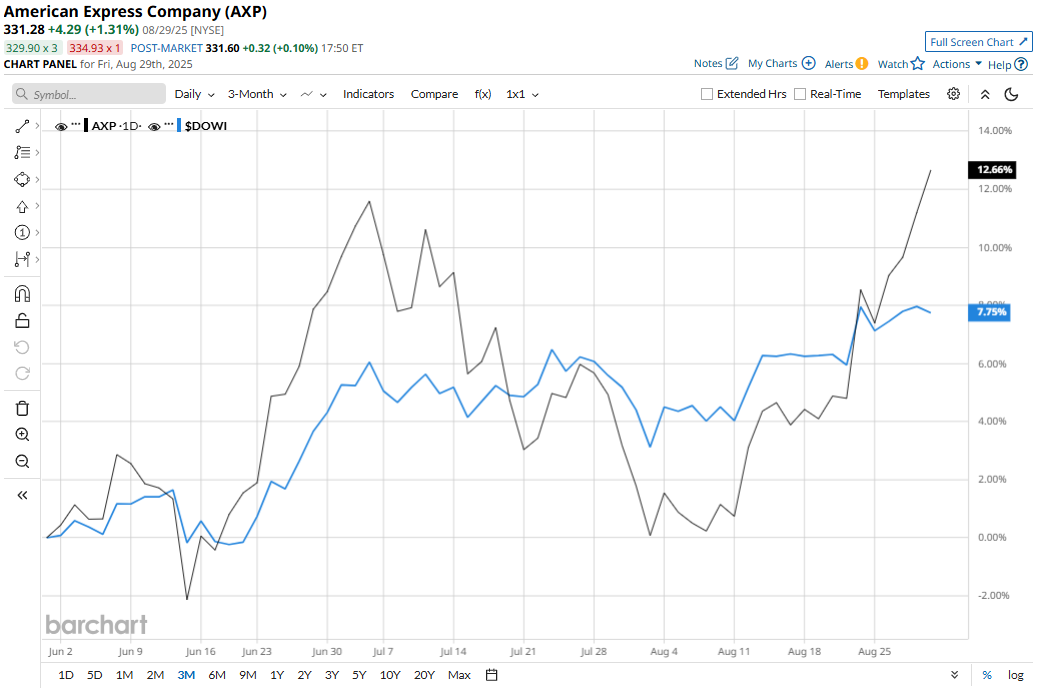The width and height of the screenshot is (1039, 692).
Task: Click the Notes edit icon
Action: pos(732,63)
